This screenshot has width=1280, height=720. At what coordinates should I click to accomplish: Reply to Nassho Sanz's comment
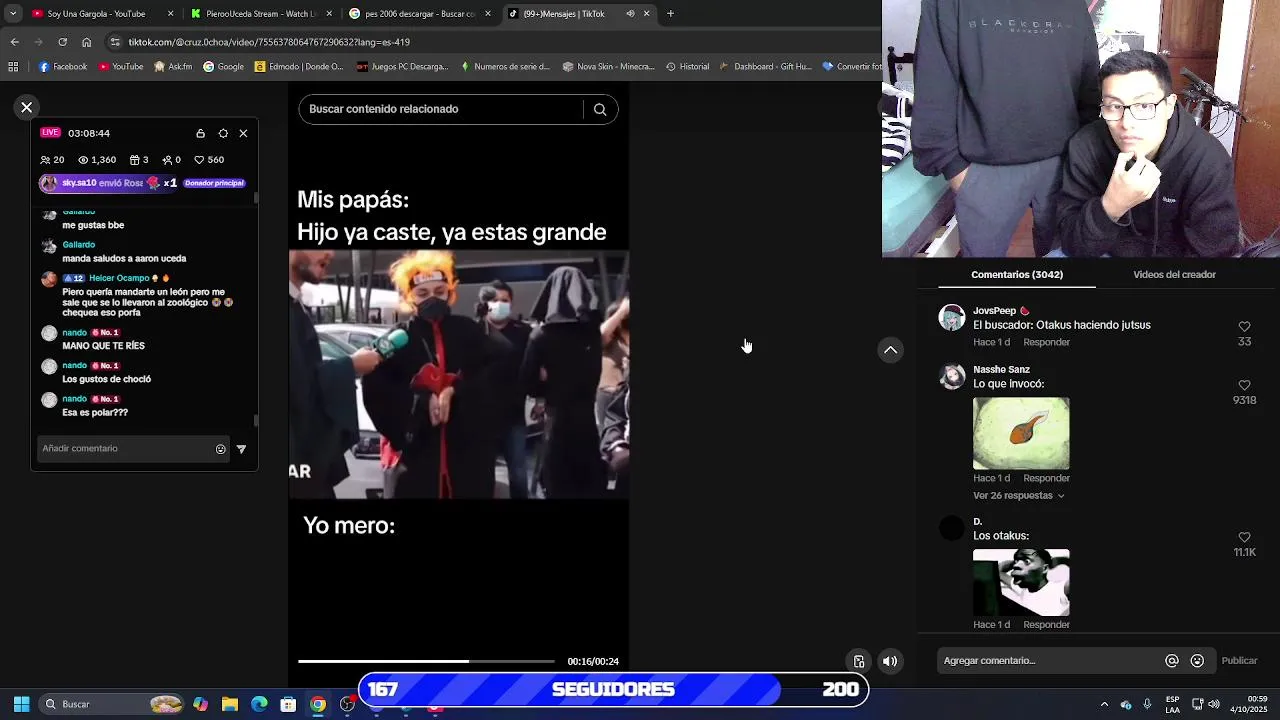coord(1046,478)
